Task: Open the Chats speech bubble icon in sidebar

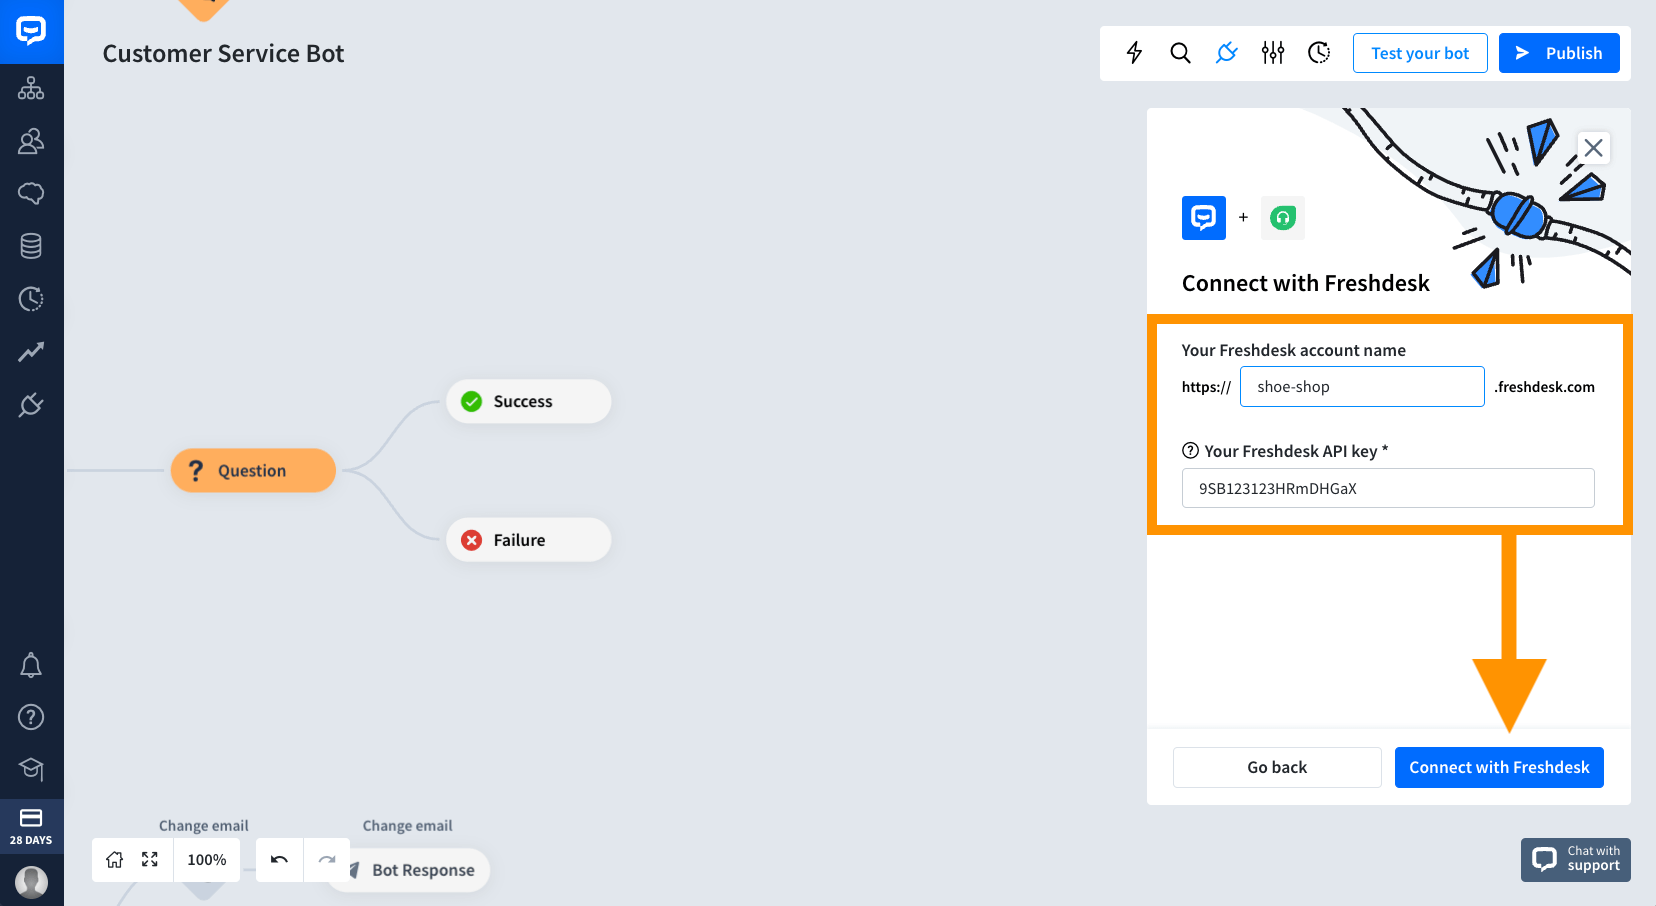Action: pyautogui.click(x=31, y=193)
